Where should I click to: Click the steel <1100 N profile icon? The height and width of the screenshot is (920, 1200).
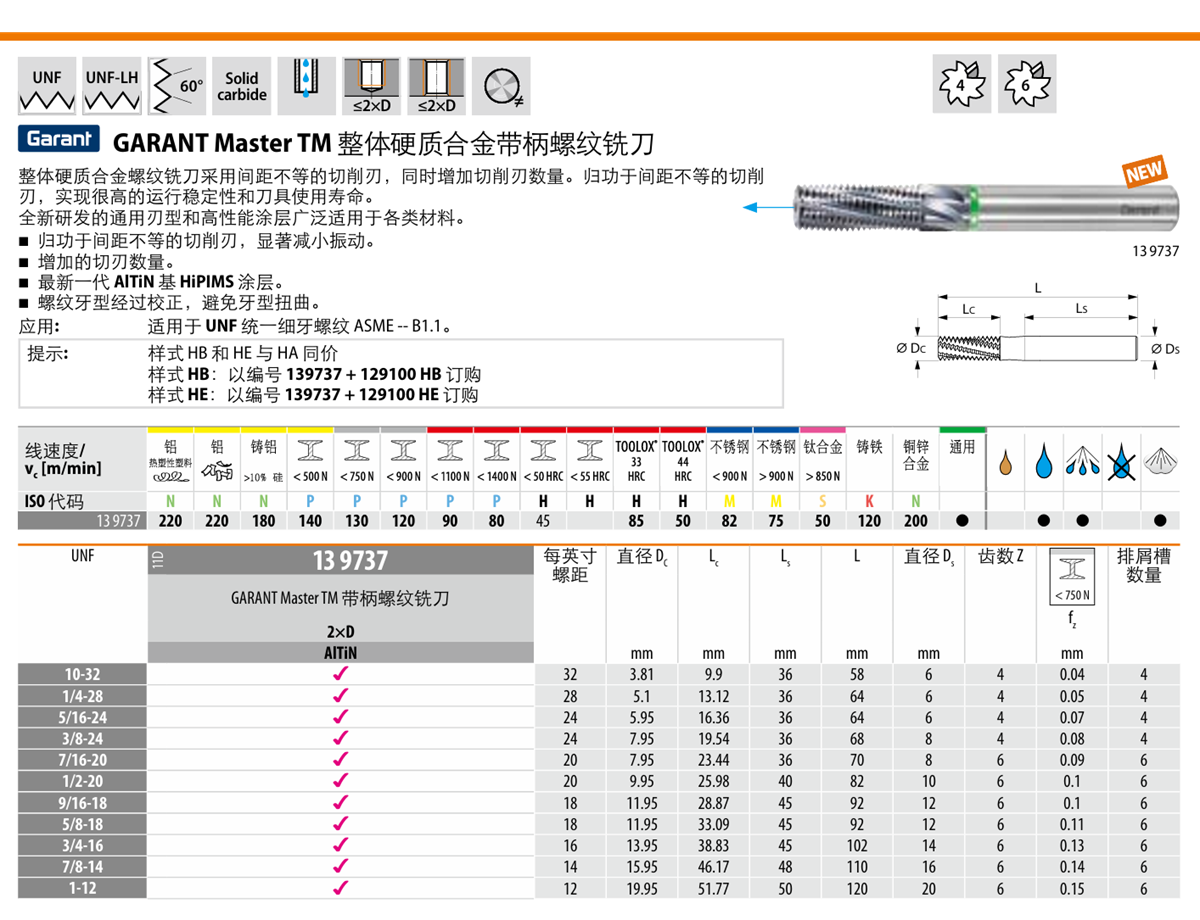[450, 451]
